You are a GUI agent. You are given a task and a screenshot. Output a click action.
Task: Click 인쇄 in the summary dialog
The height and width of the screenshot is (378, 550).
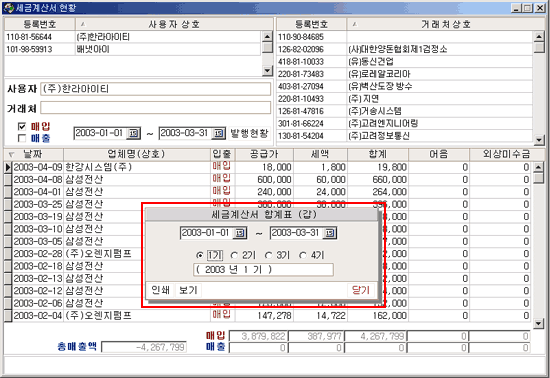161,290
